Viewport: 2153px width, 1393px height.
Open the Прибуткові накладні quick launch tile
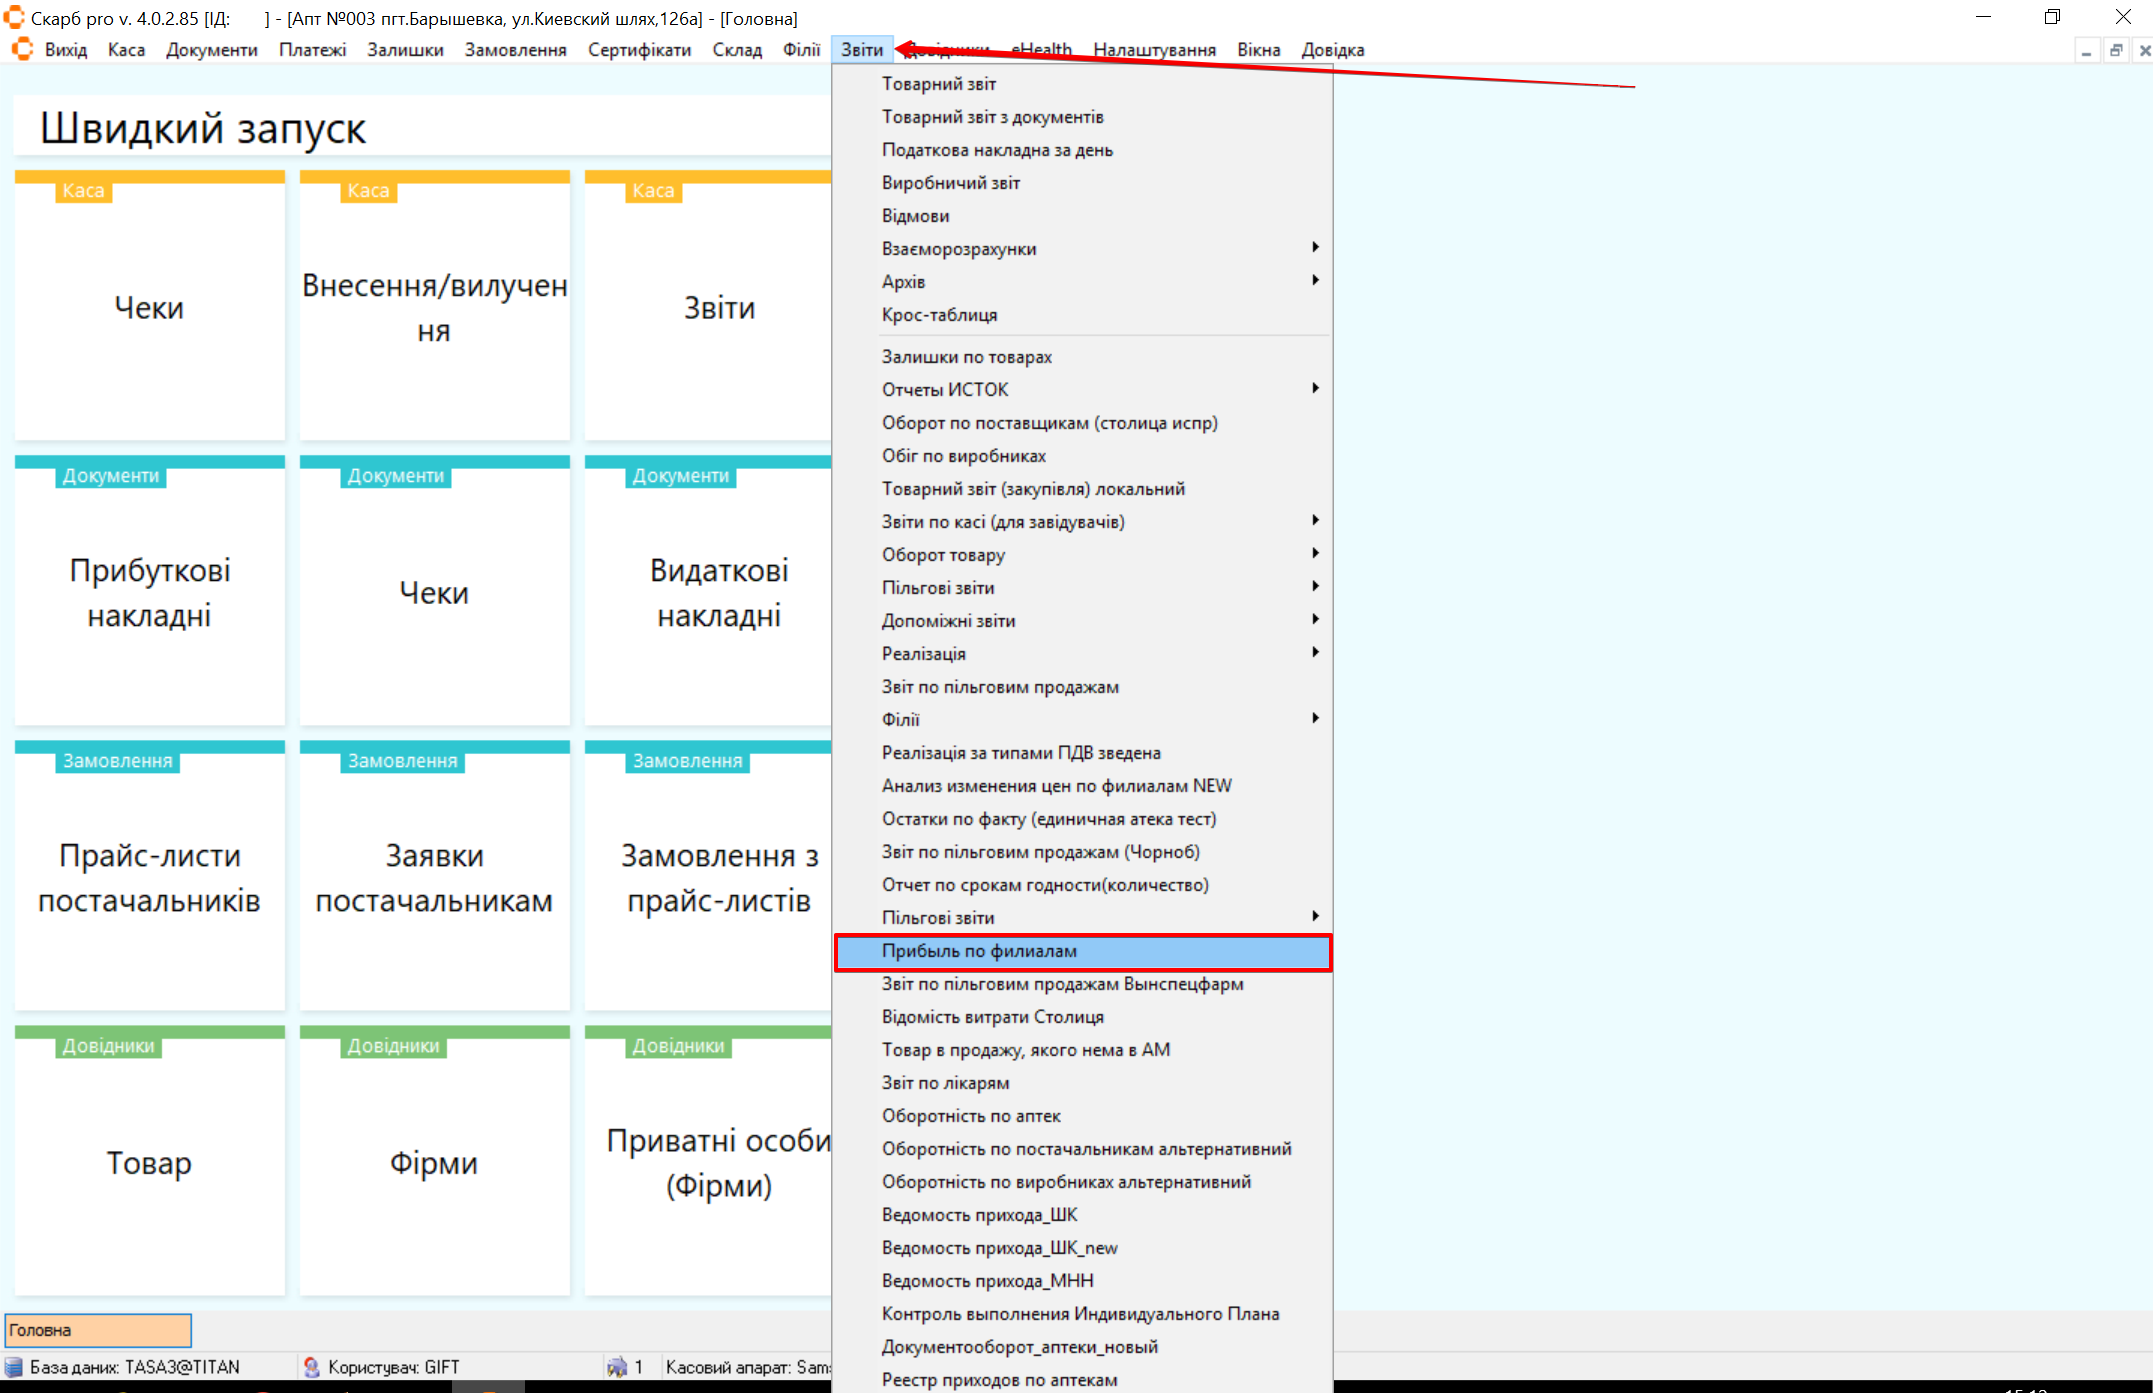150,592
